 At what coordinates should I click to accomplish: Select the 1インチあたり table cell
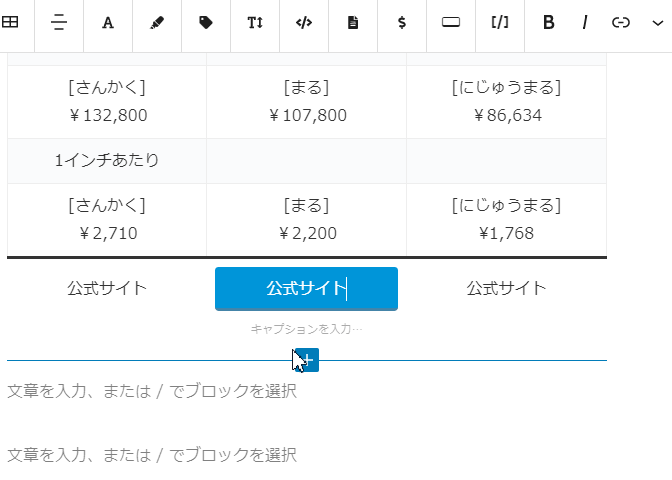pos(107,160)
